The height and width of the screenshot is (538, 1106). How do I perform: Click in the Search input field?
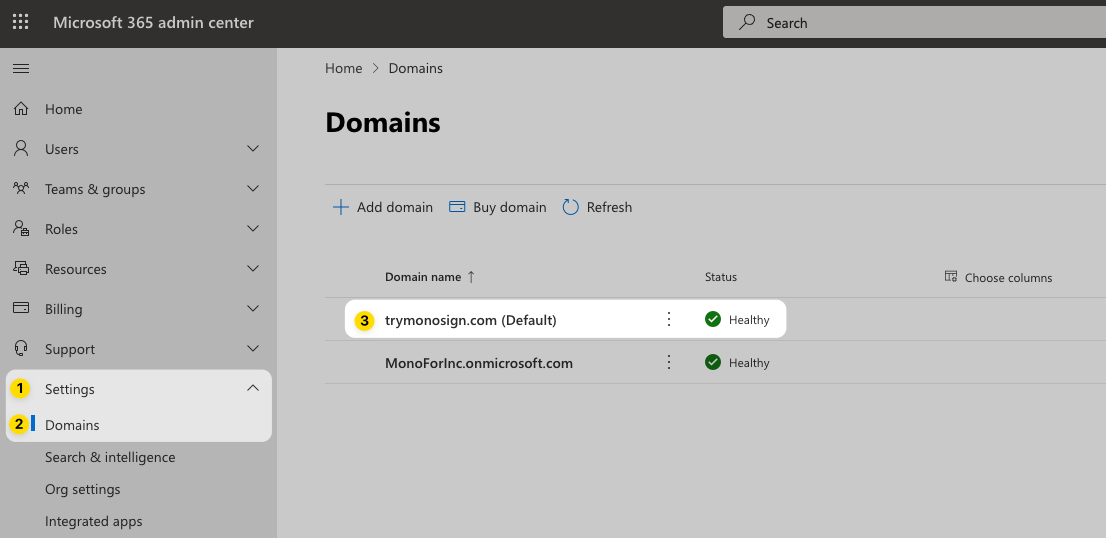point(914,23)
